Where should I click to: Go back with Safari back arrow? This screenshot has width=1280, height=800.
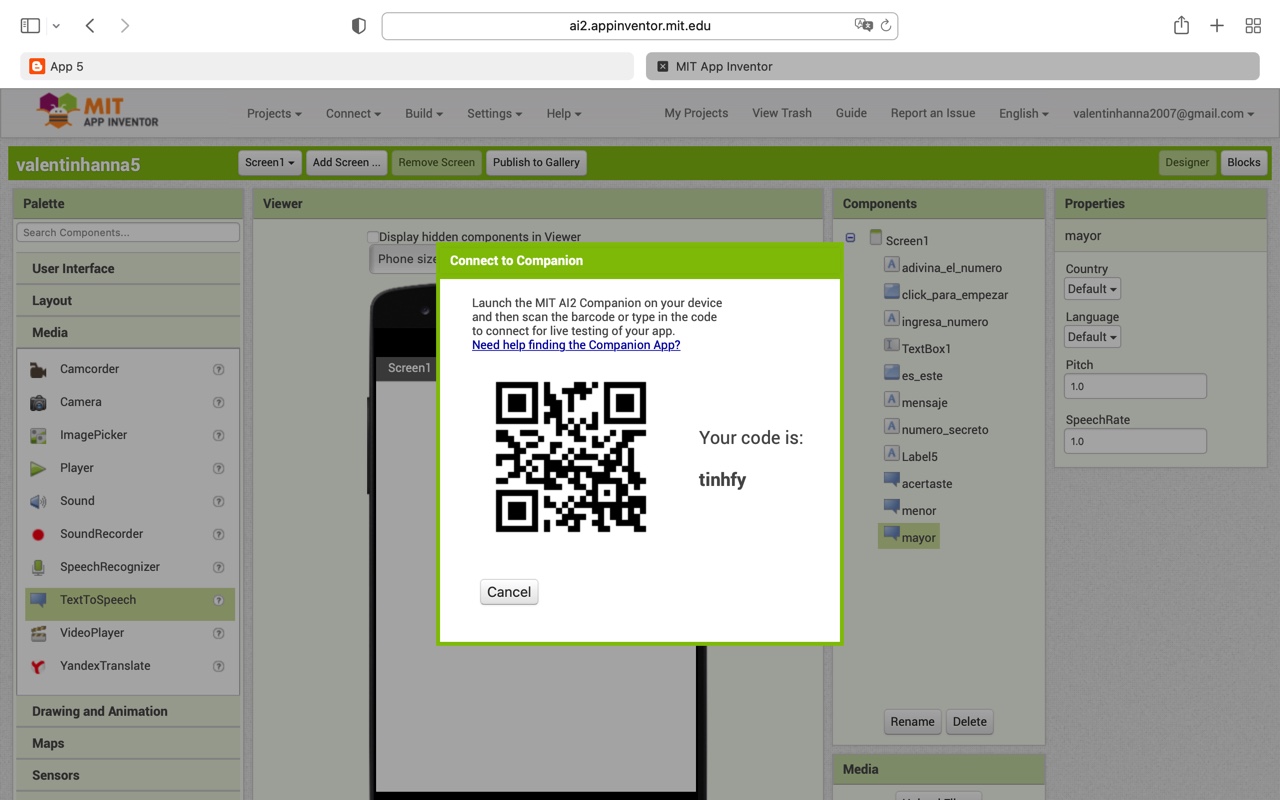(90, 26)
